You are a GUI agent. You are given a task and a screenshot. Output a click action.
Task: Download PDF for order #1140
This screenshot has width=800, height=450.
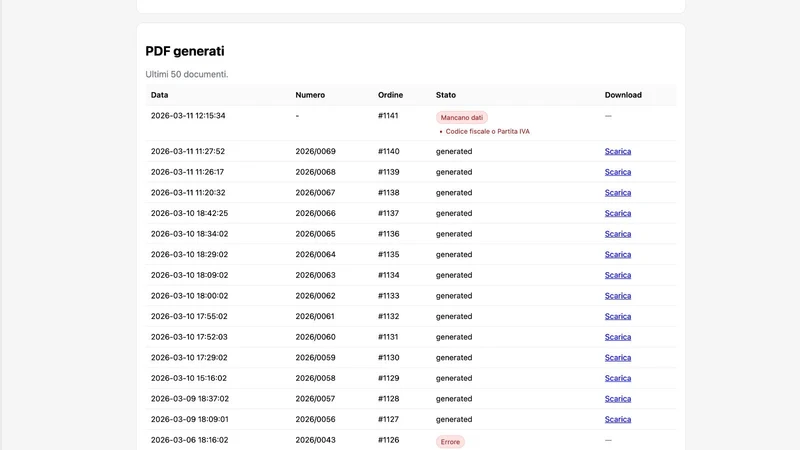click(618, 152)
